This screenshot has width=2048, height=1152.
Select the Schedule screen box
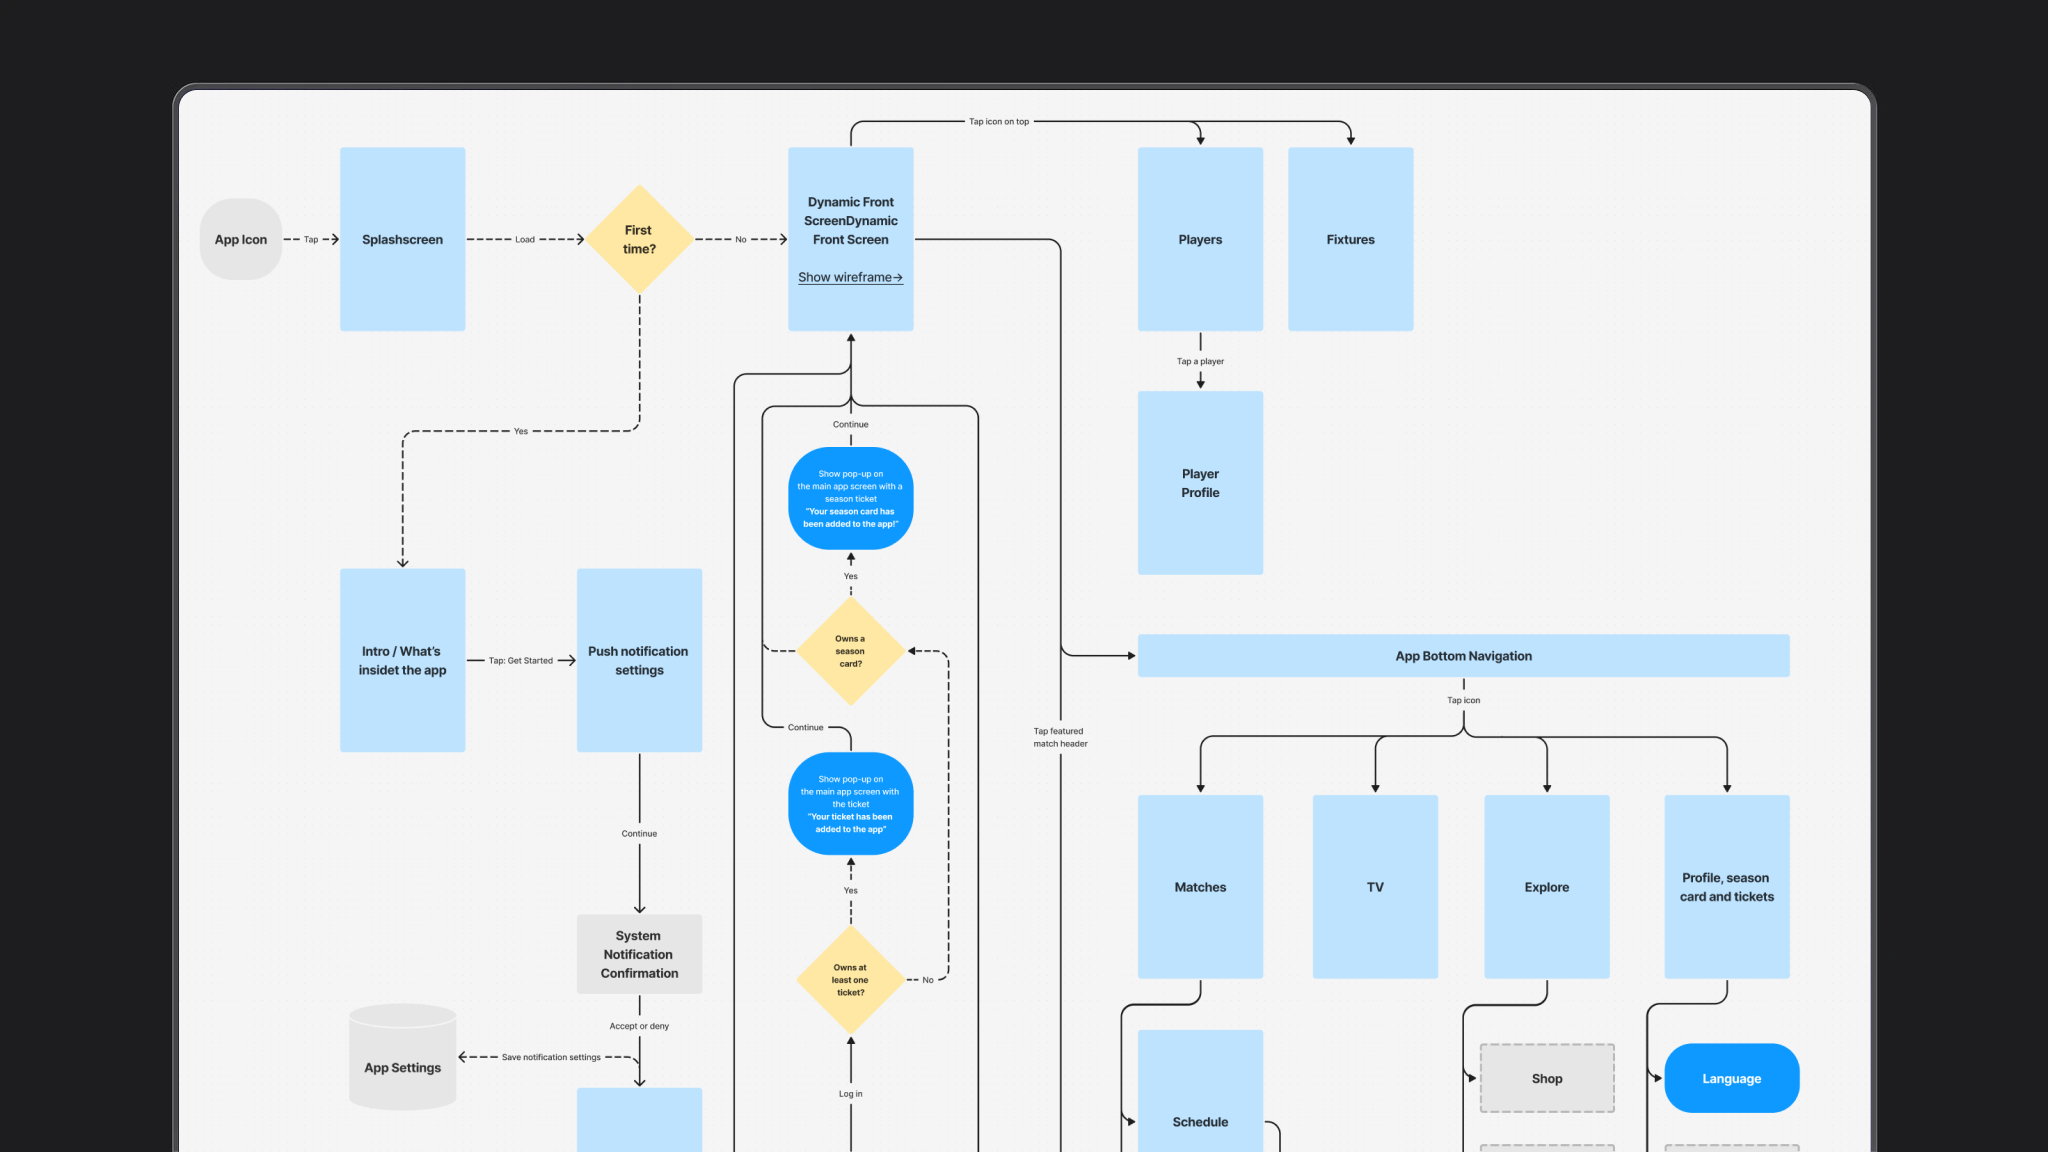point(1200,1091)
